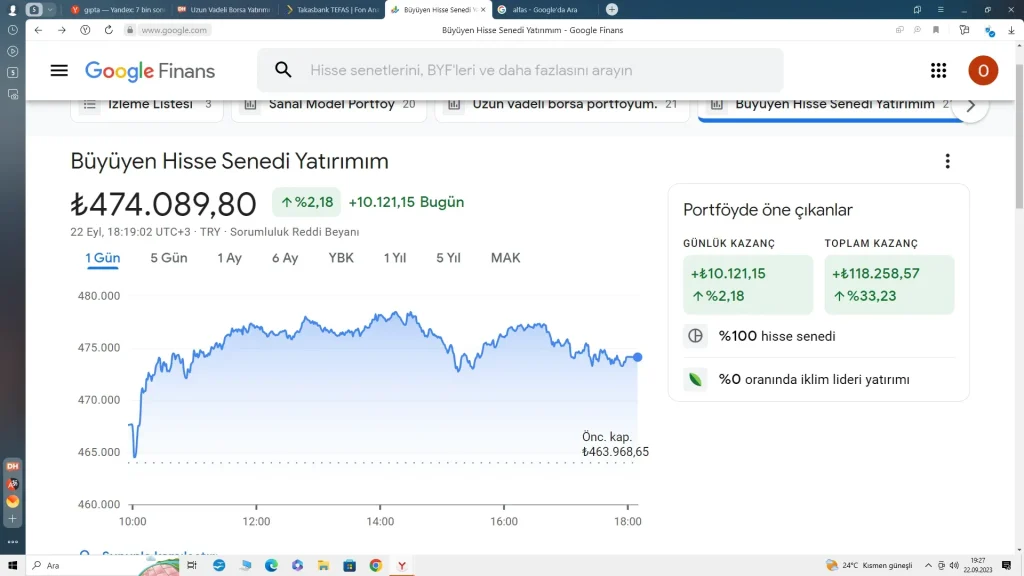Viewport: 1024px width, 576px height.
Task: Click the search magnifier icon
Action: (283, 70)
